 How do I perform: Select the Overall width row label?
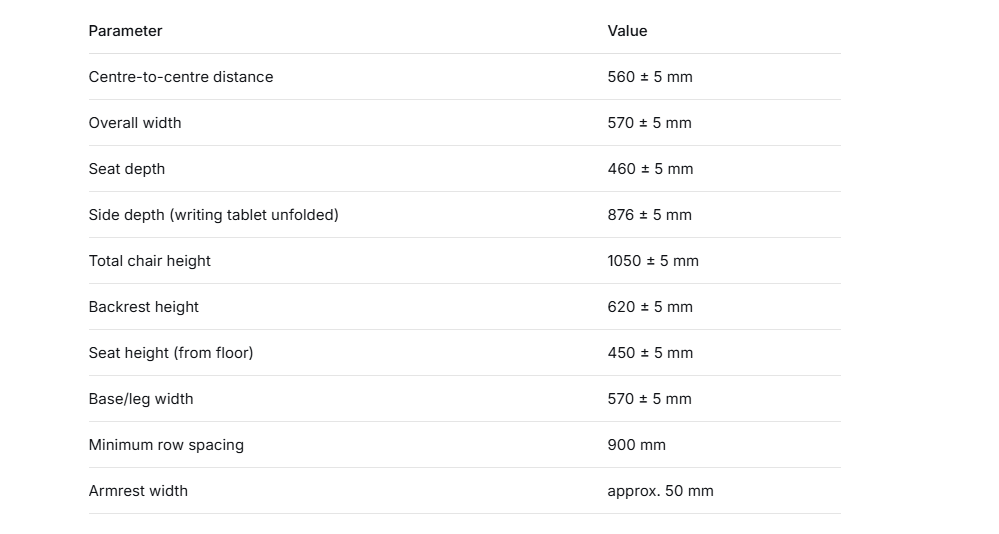tap(135, 122)
